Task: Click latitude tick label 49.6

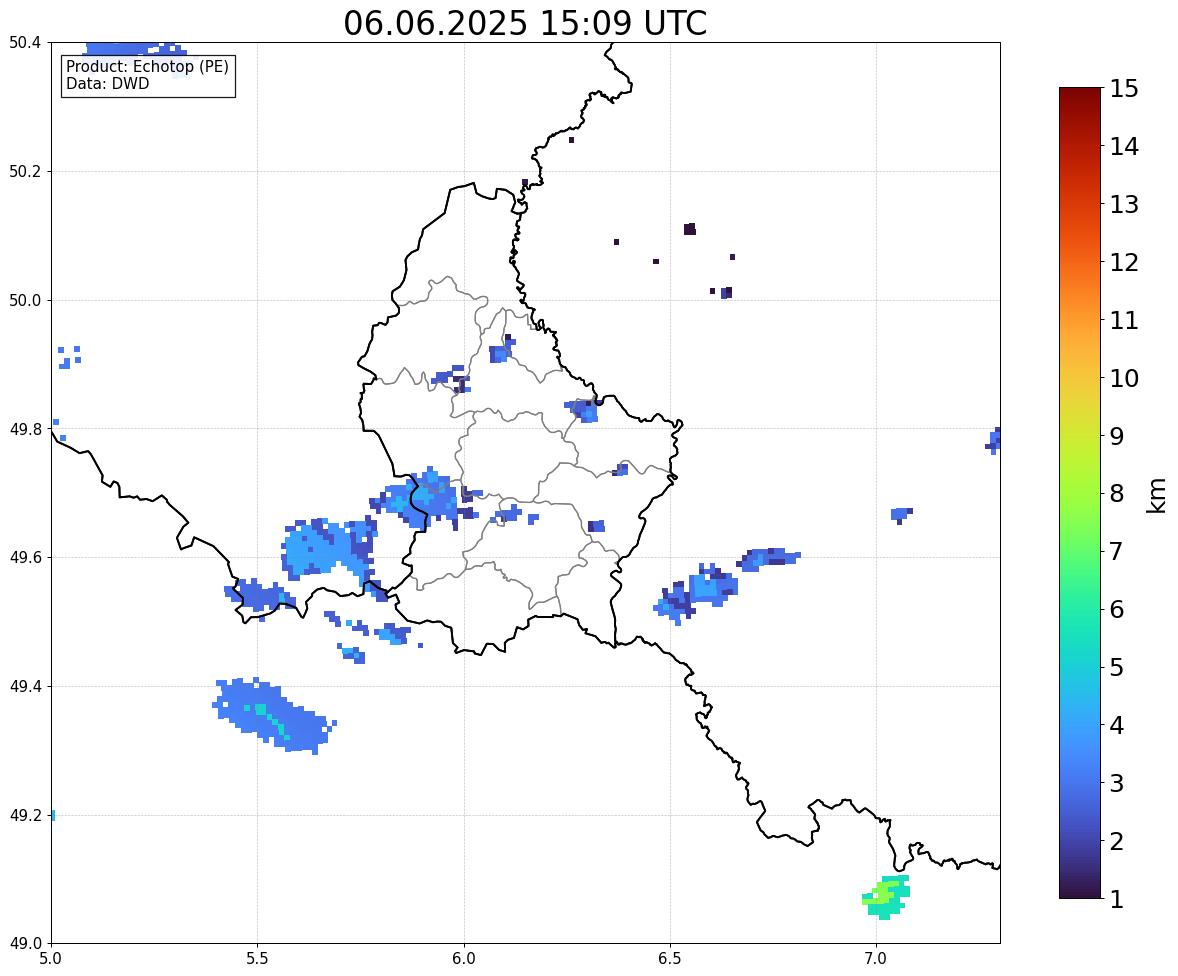Action: (24, 557)
